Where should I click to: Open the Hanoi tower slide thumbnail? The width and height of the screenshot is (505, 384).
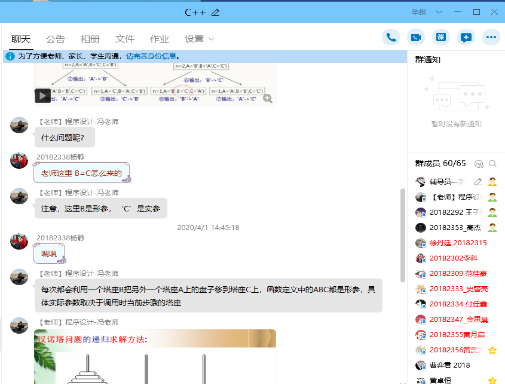tap(155, 356)
